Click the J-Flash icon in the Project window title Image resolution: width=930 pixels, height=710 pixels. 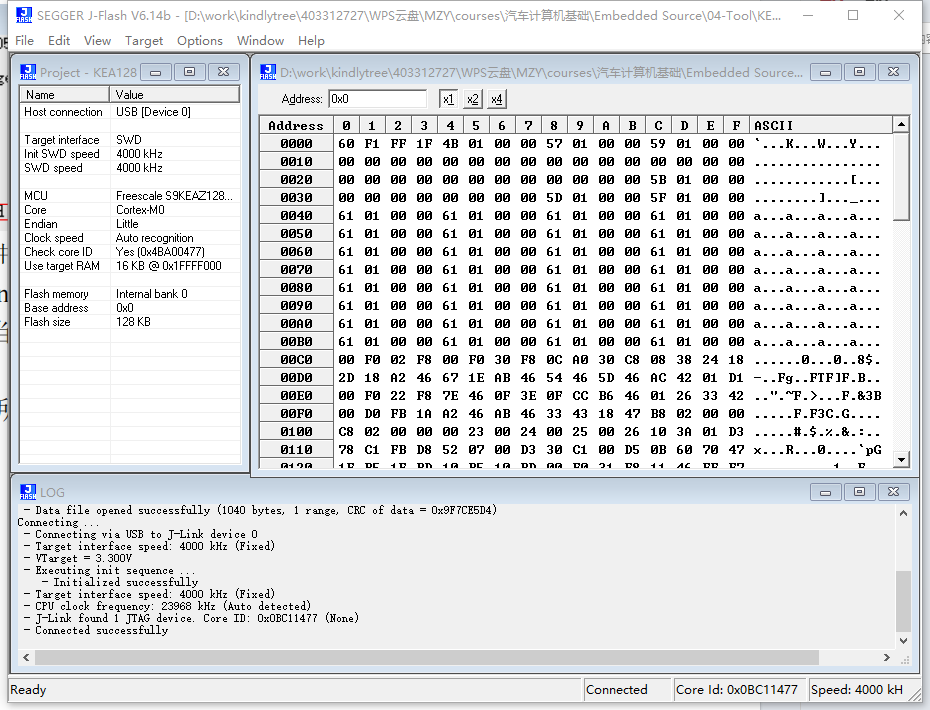[x=28, y=72]
